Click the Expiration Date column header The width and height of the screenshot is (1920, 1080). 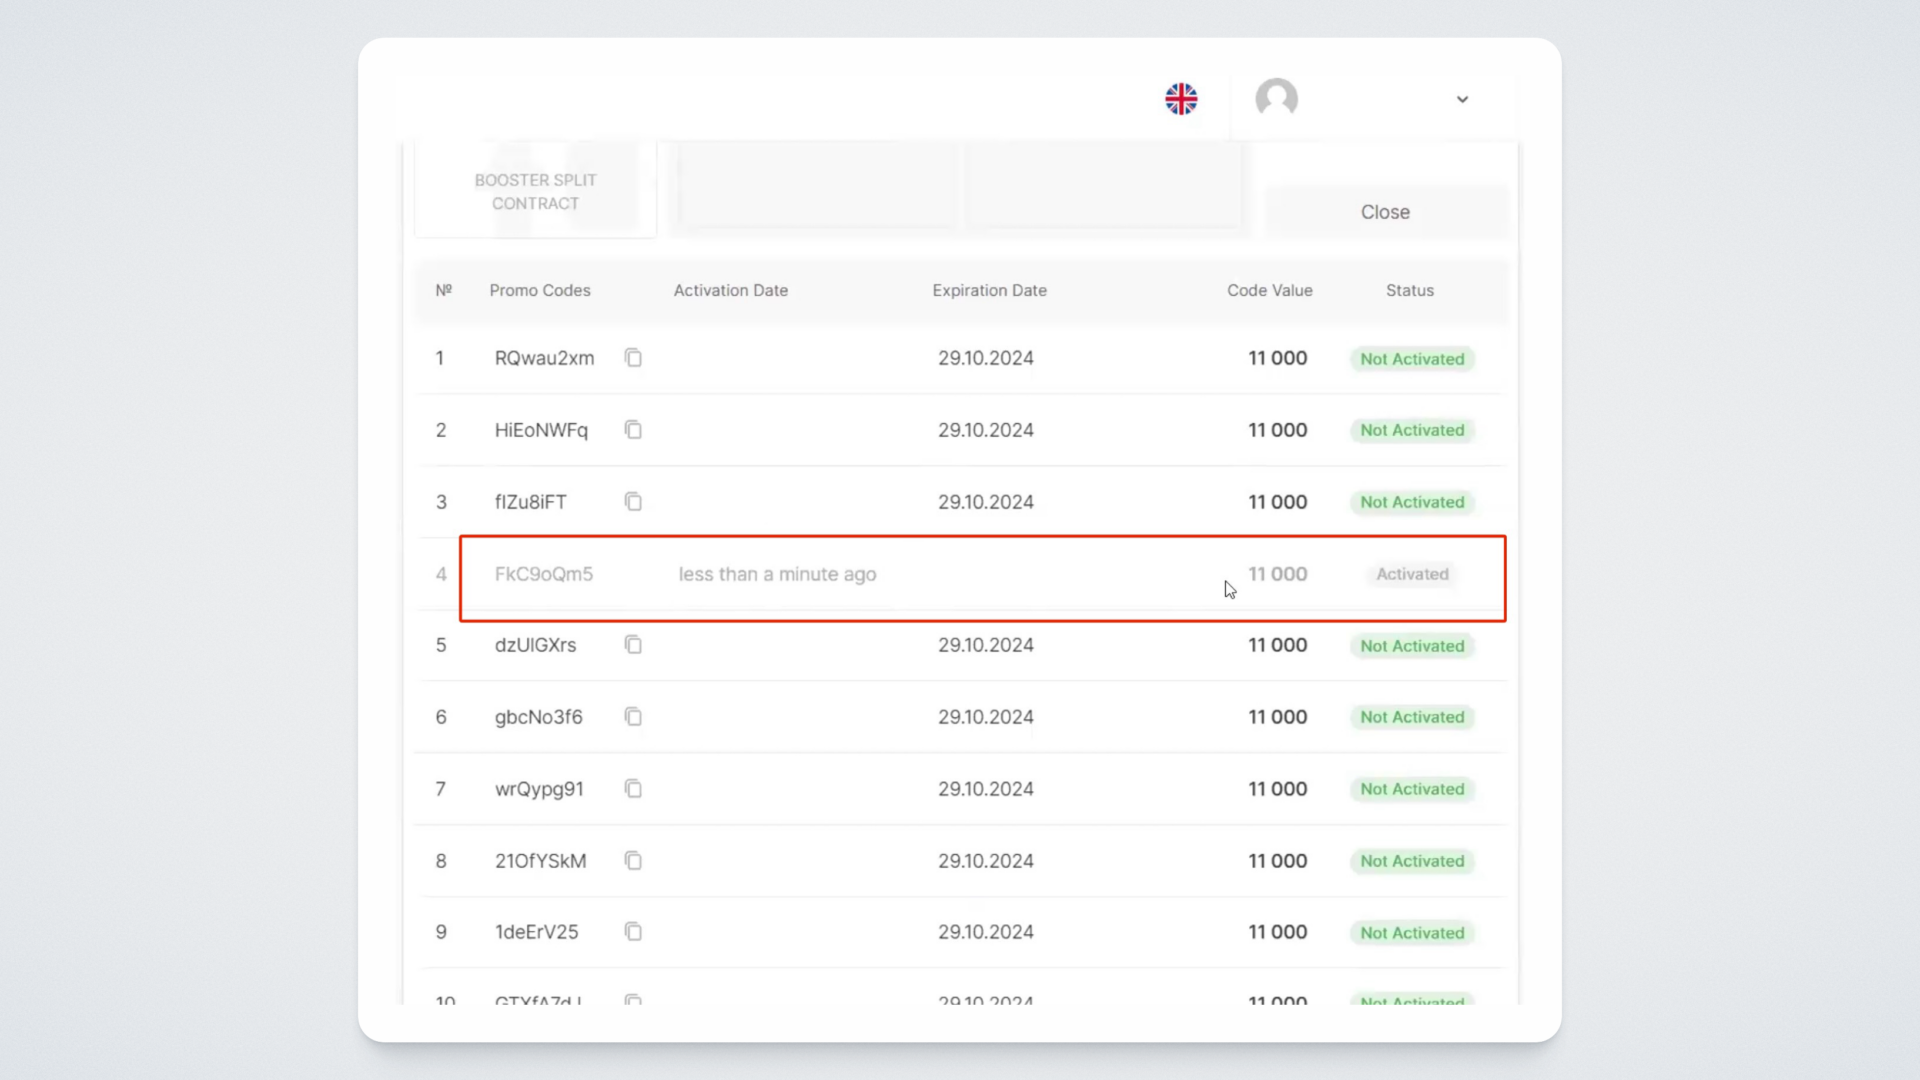(x=989, y=290)
